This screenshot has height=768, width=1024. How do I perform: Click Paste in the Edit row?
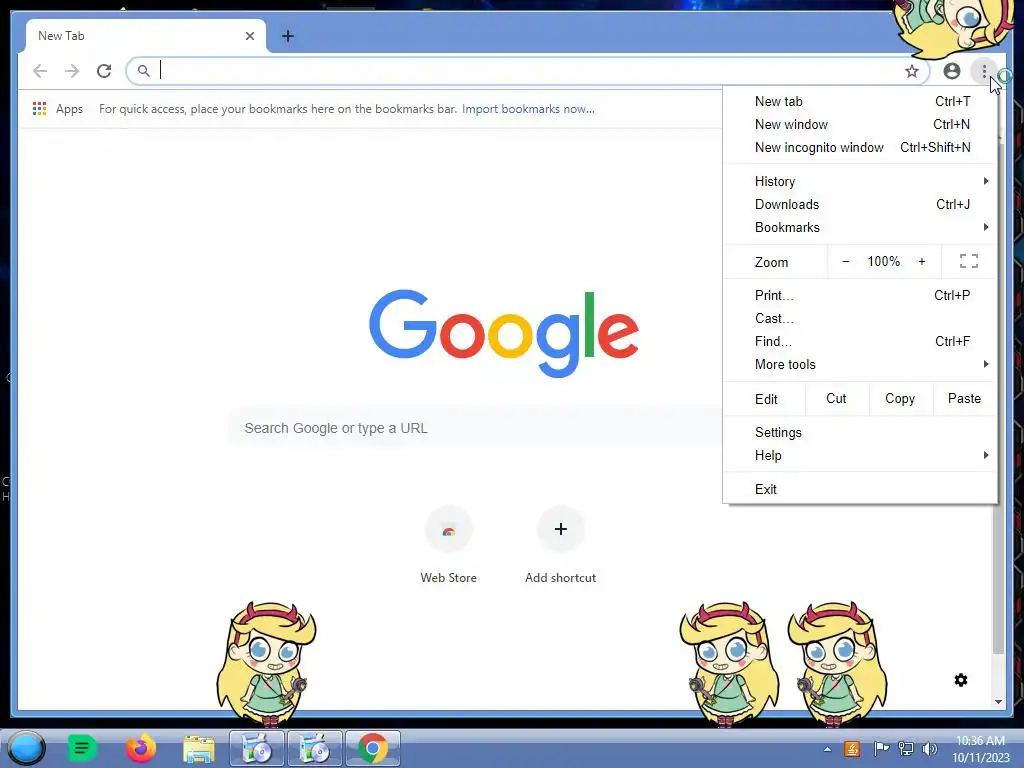(965, 398)
